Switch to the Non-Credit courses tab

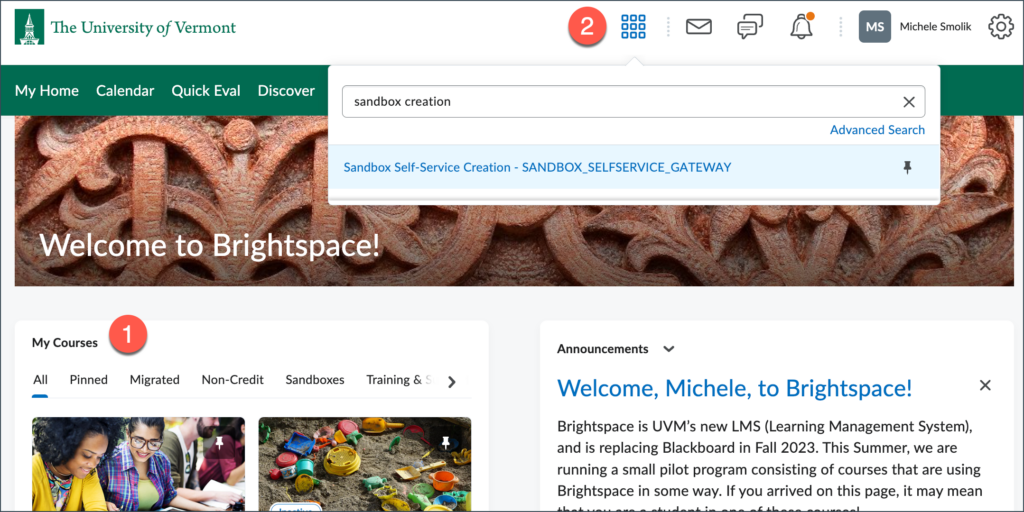click(x=232, y=380)
